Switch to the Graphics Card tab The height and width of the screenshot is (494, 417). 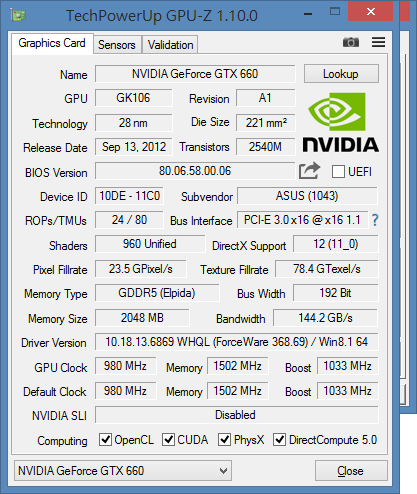click(52, 43)
